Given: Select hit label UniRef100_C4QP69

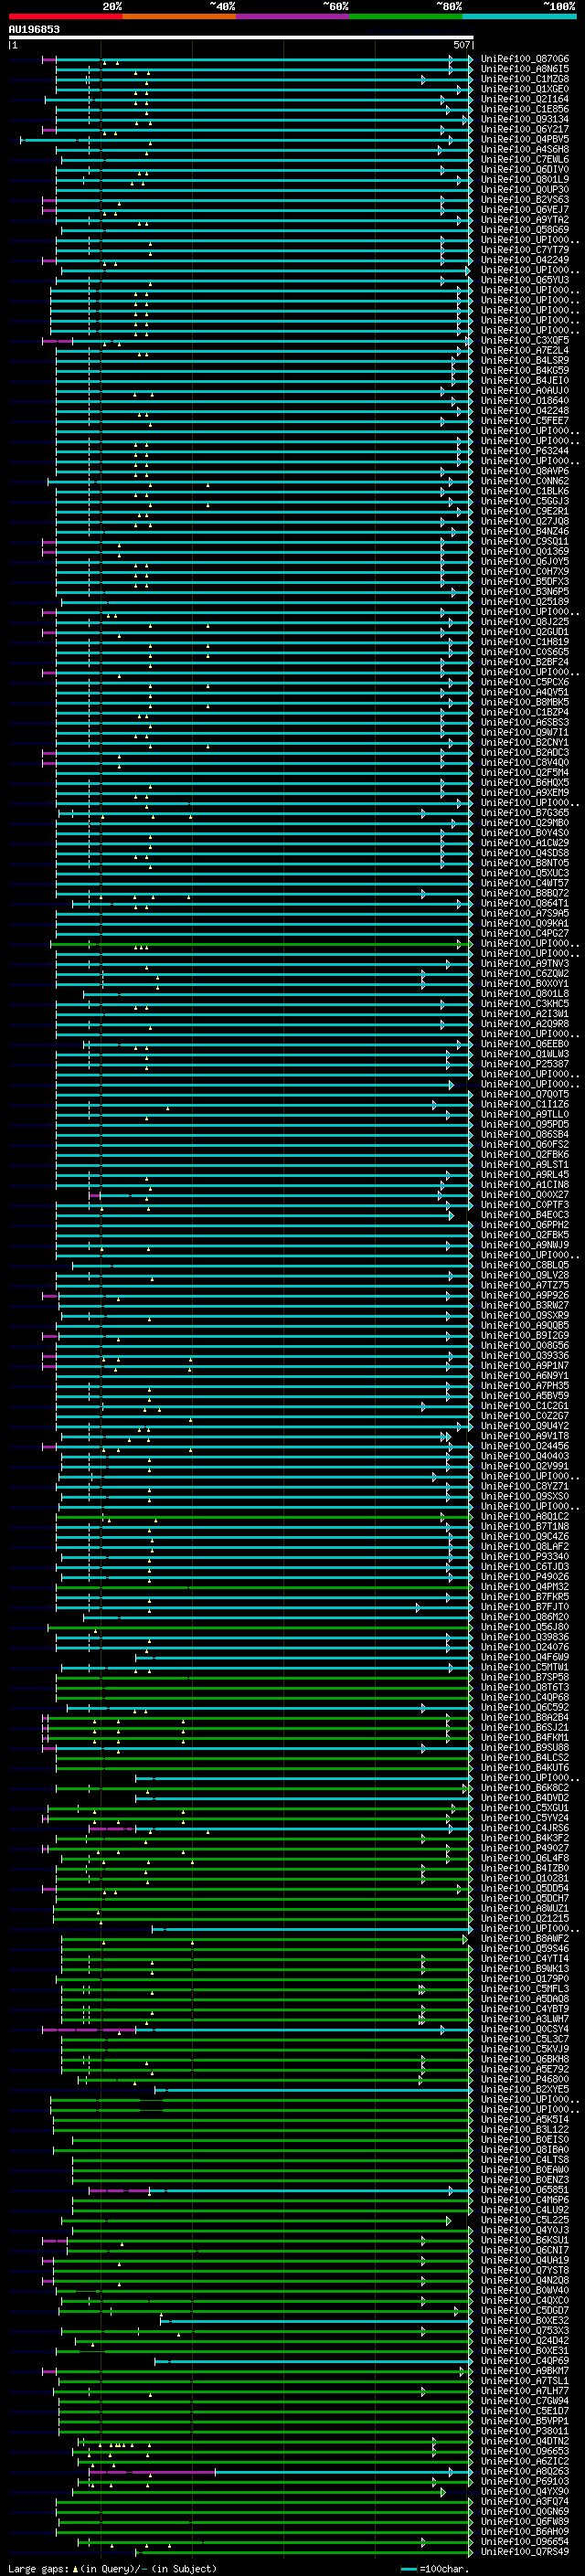Looking at the screenshot, I should pyautogui.click(x=525, y=2361).
